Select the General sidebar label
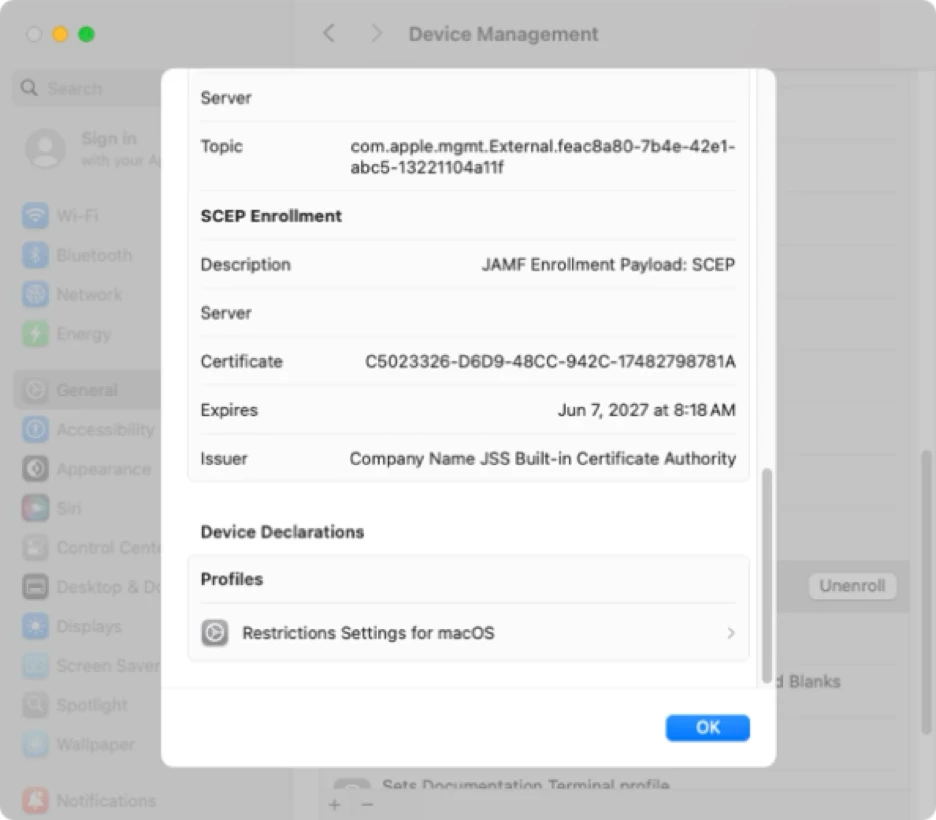This screenshot has height=820, width=936. pyautogui.click(x=87, y=390)
